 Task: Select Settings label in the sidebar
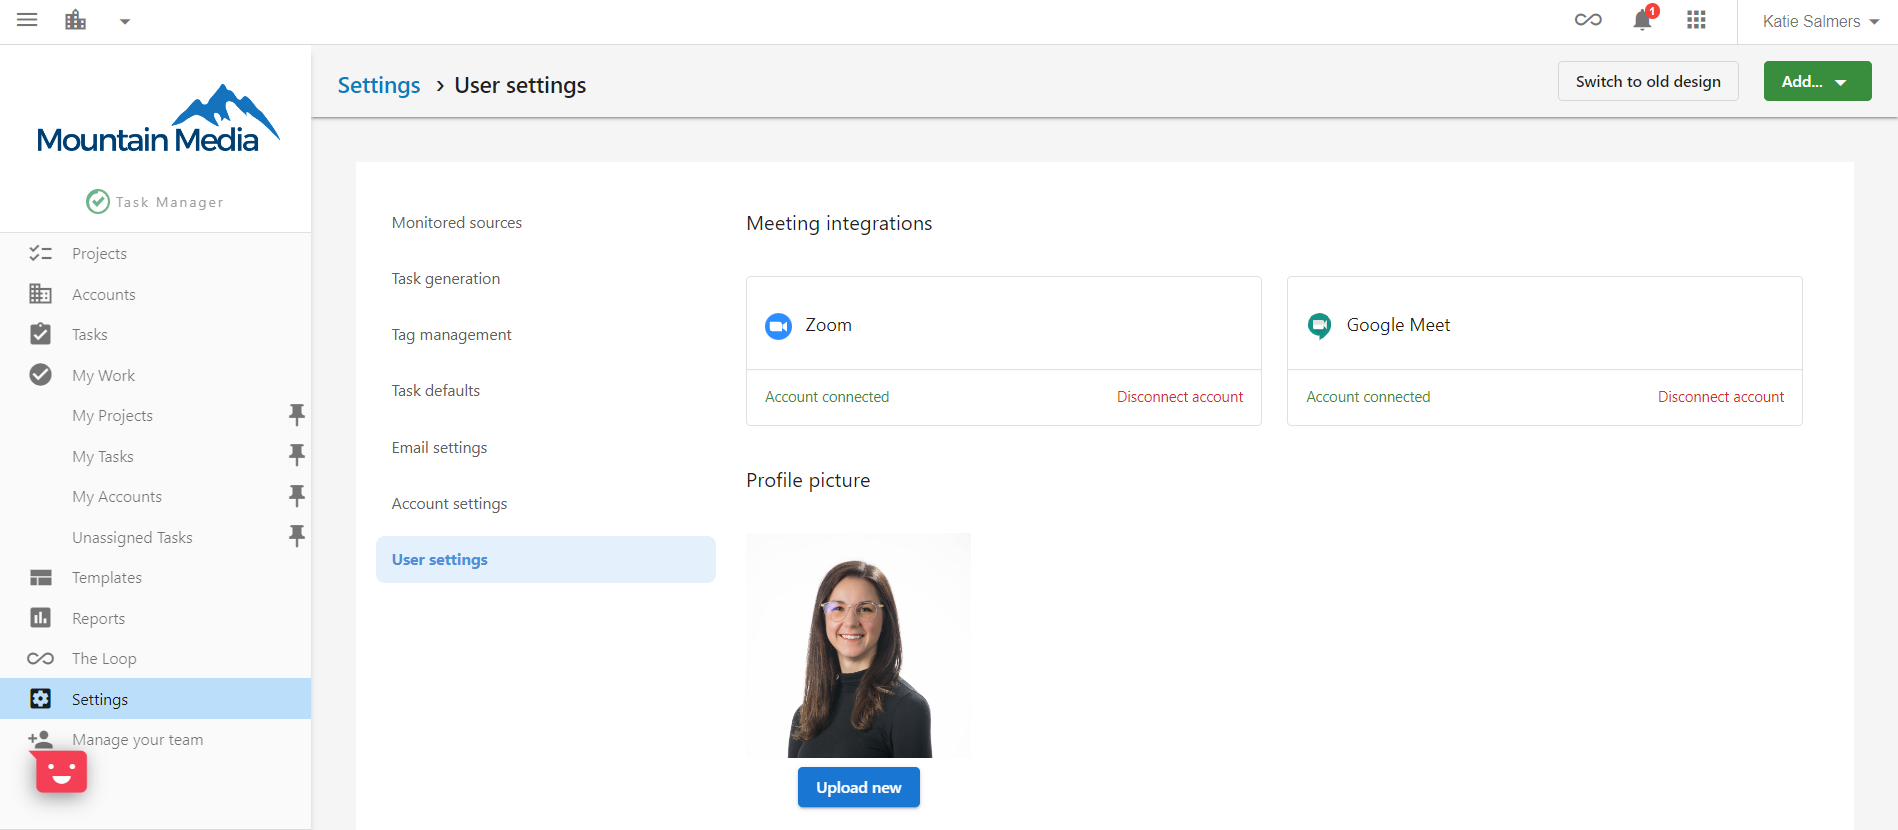100,700
